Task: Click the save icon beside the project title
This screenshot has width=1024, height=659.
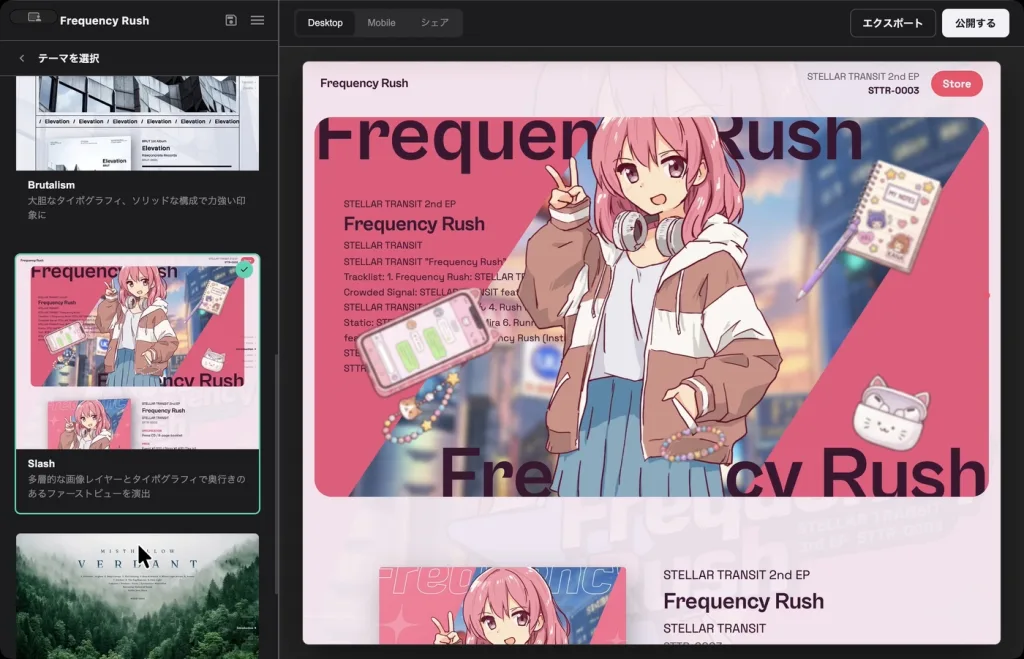Action: coord(231,20)
